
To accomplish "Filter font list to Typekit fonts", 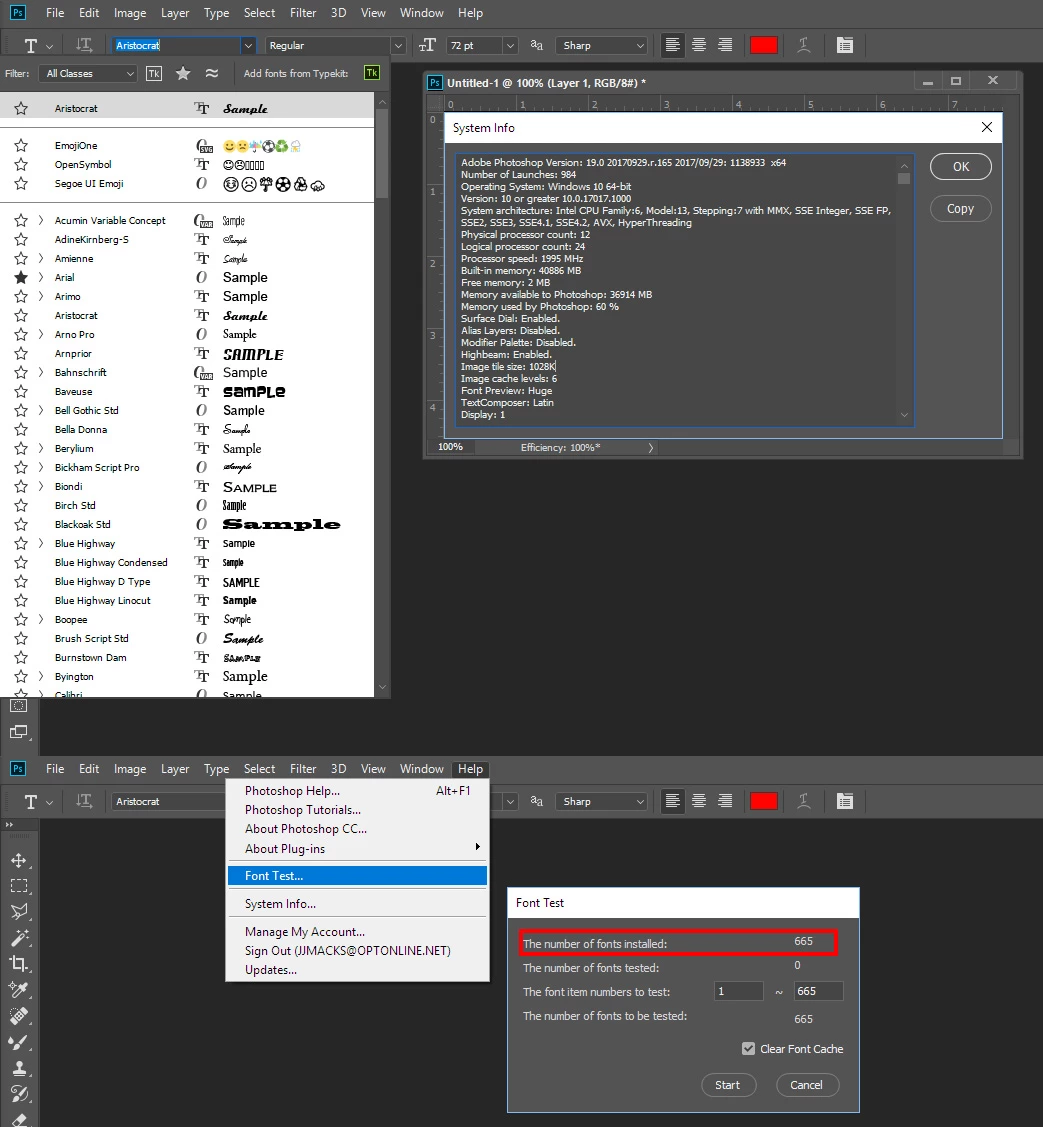I will (154, 73).
